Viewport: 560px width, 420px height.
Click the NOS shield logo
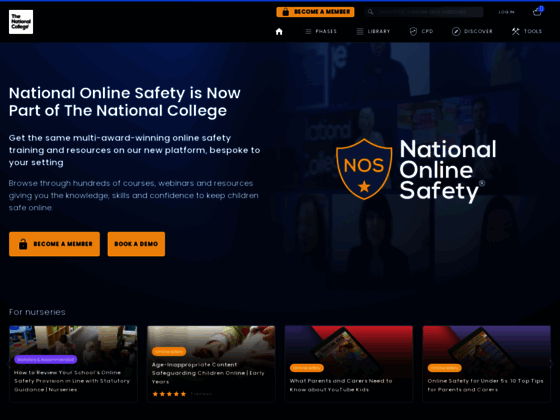click(364, 169)
